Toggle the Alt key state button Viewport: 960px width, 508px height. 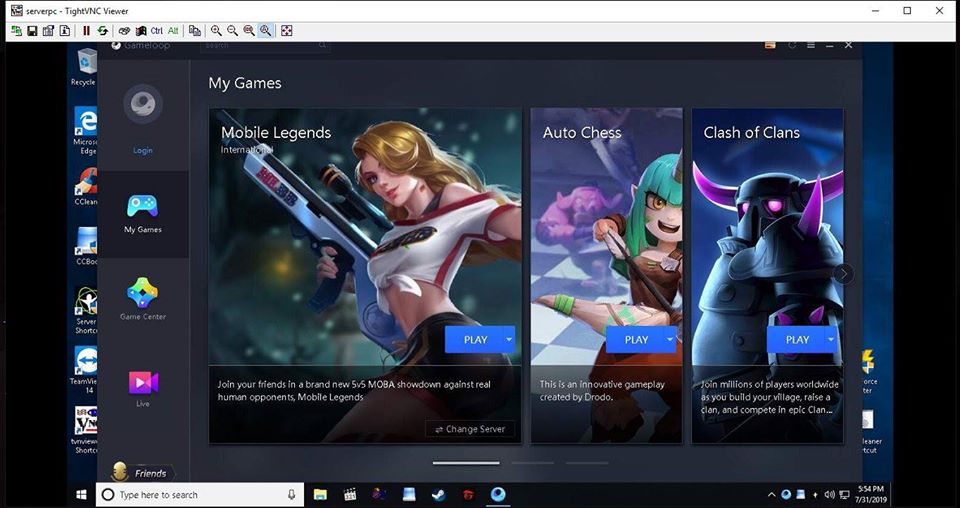point(173,31)
